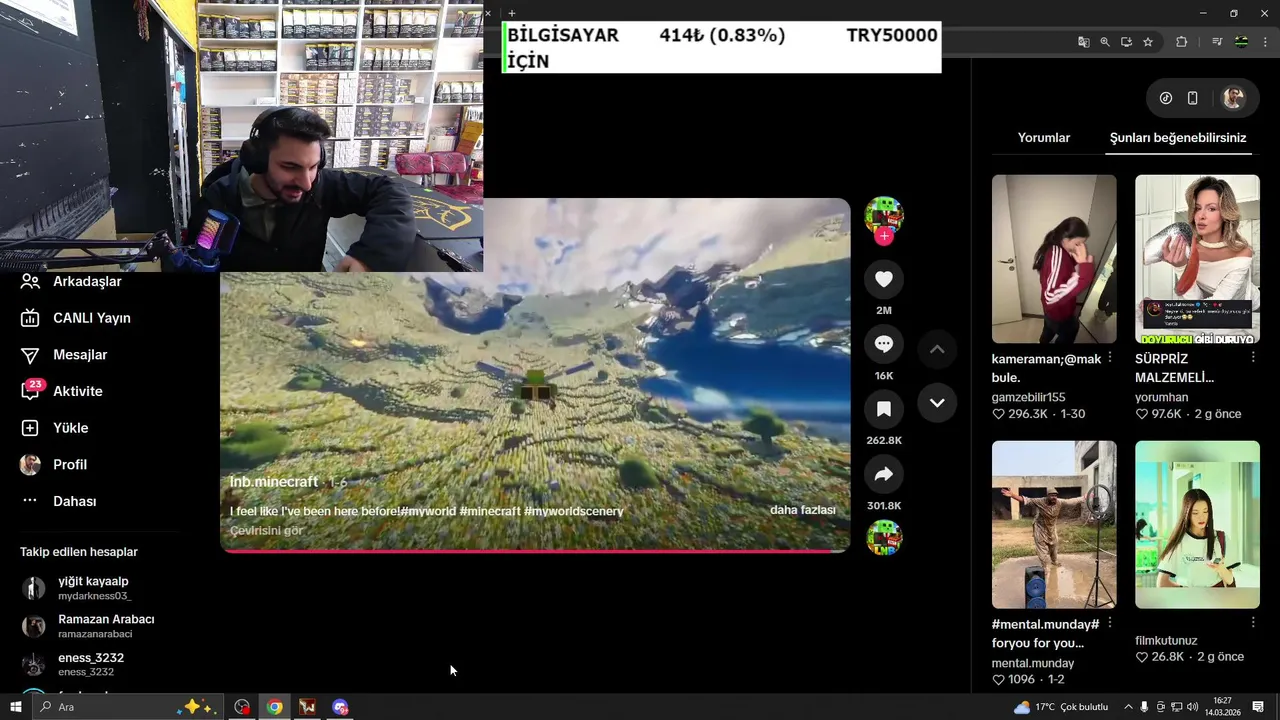Click the install app icon in address bar

[1126, 42]
